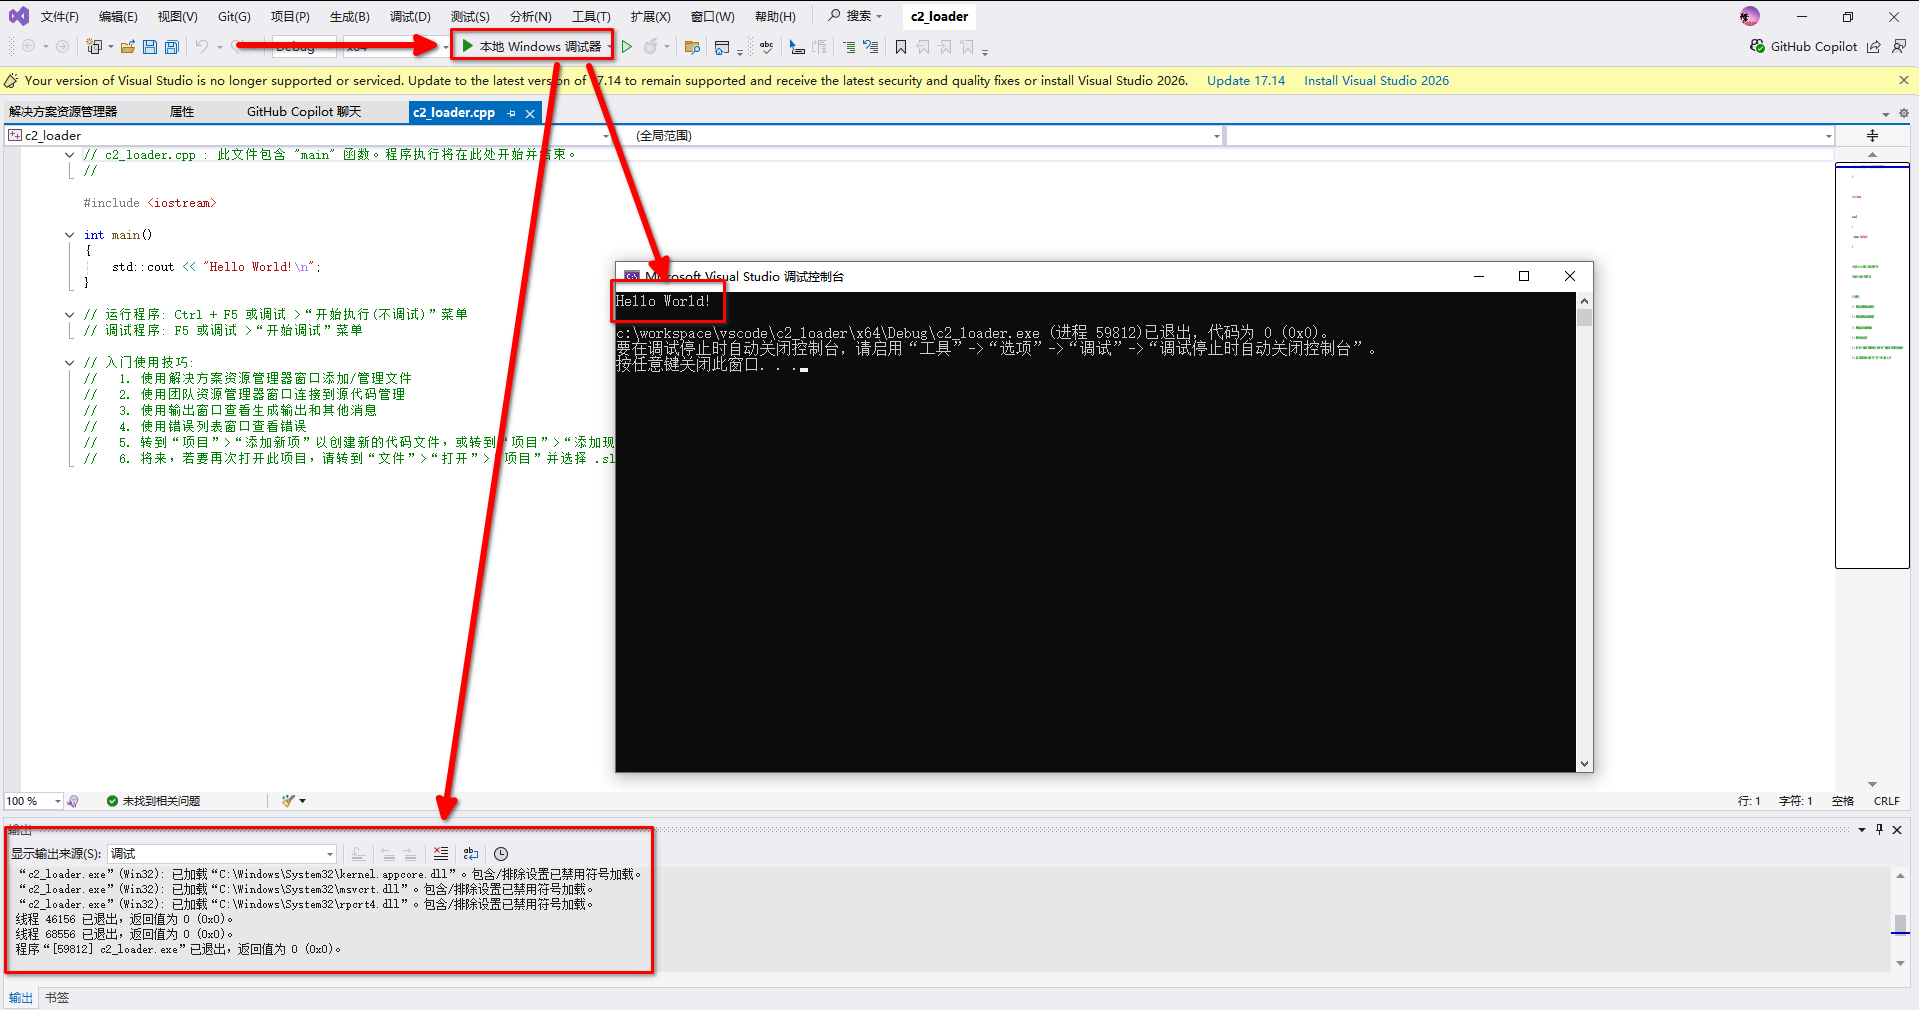
Task: Open the 显示输出来源 dropdown
Action: click(329, 854)
